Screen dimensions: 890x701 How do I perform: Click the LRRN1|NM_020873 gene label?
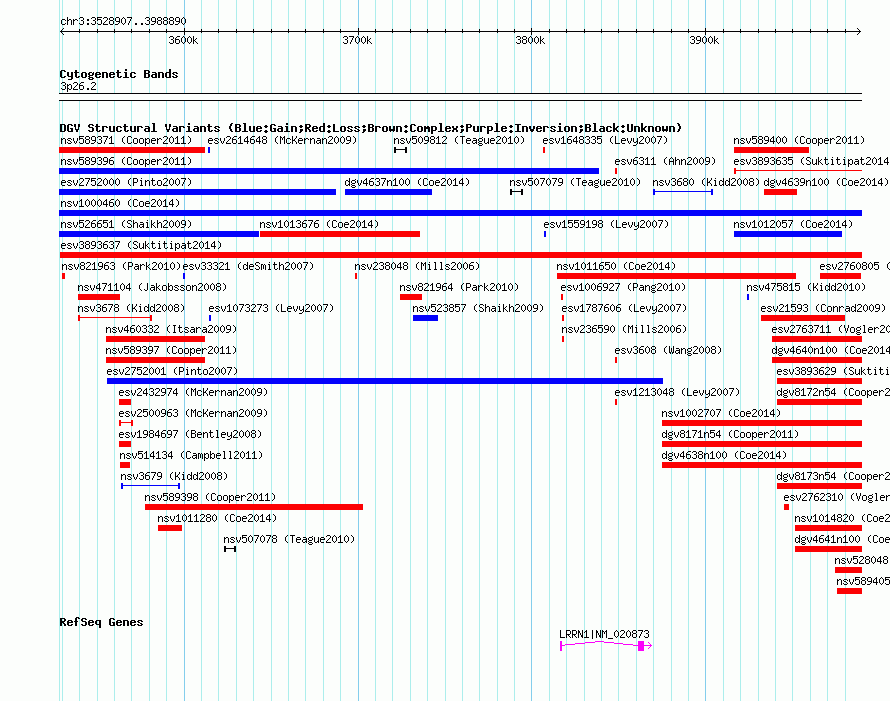(x=604, y=635)
